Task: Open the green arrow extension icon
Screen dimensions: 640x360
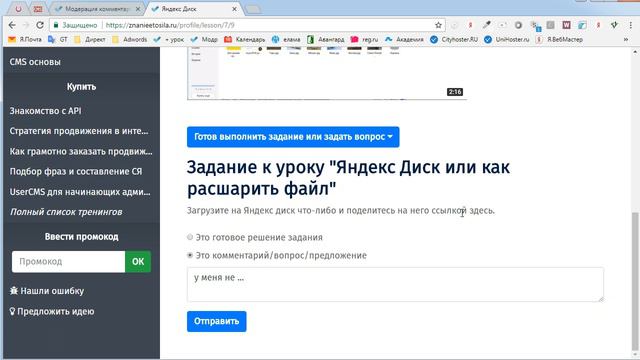Action: (x=614, y=25)
